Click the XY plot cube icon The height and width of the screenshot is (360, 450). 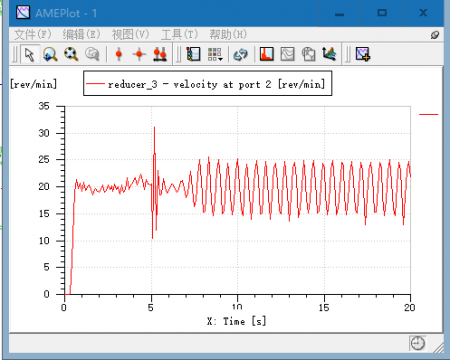308,54
